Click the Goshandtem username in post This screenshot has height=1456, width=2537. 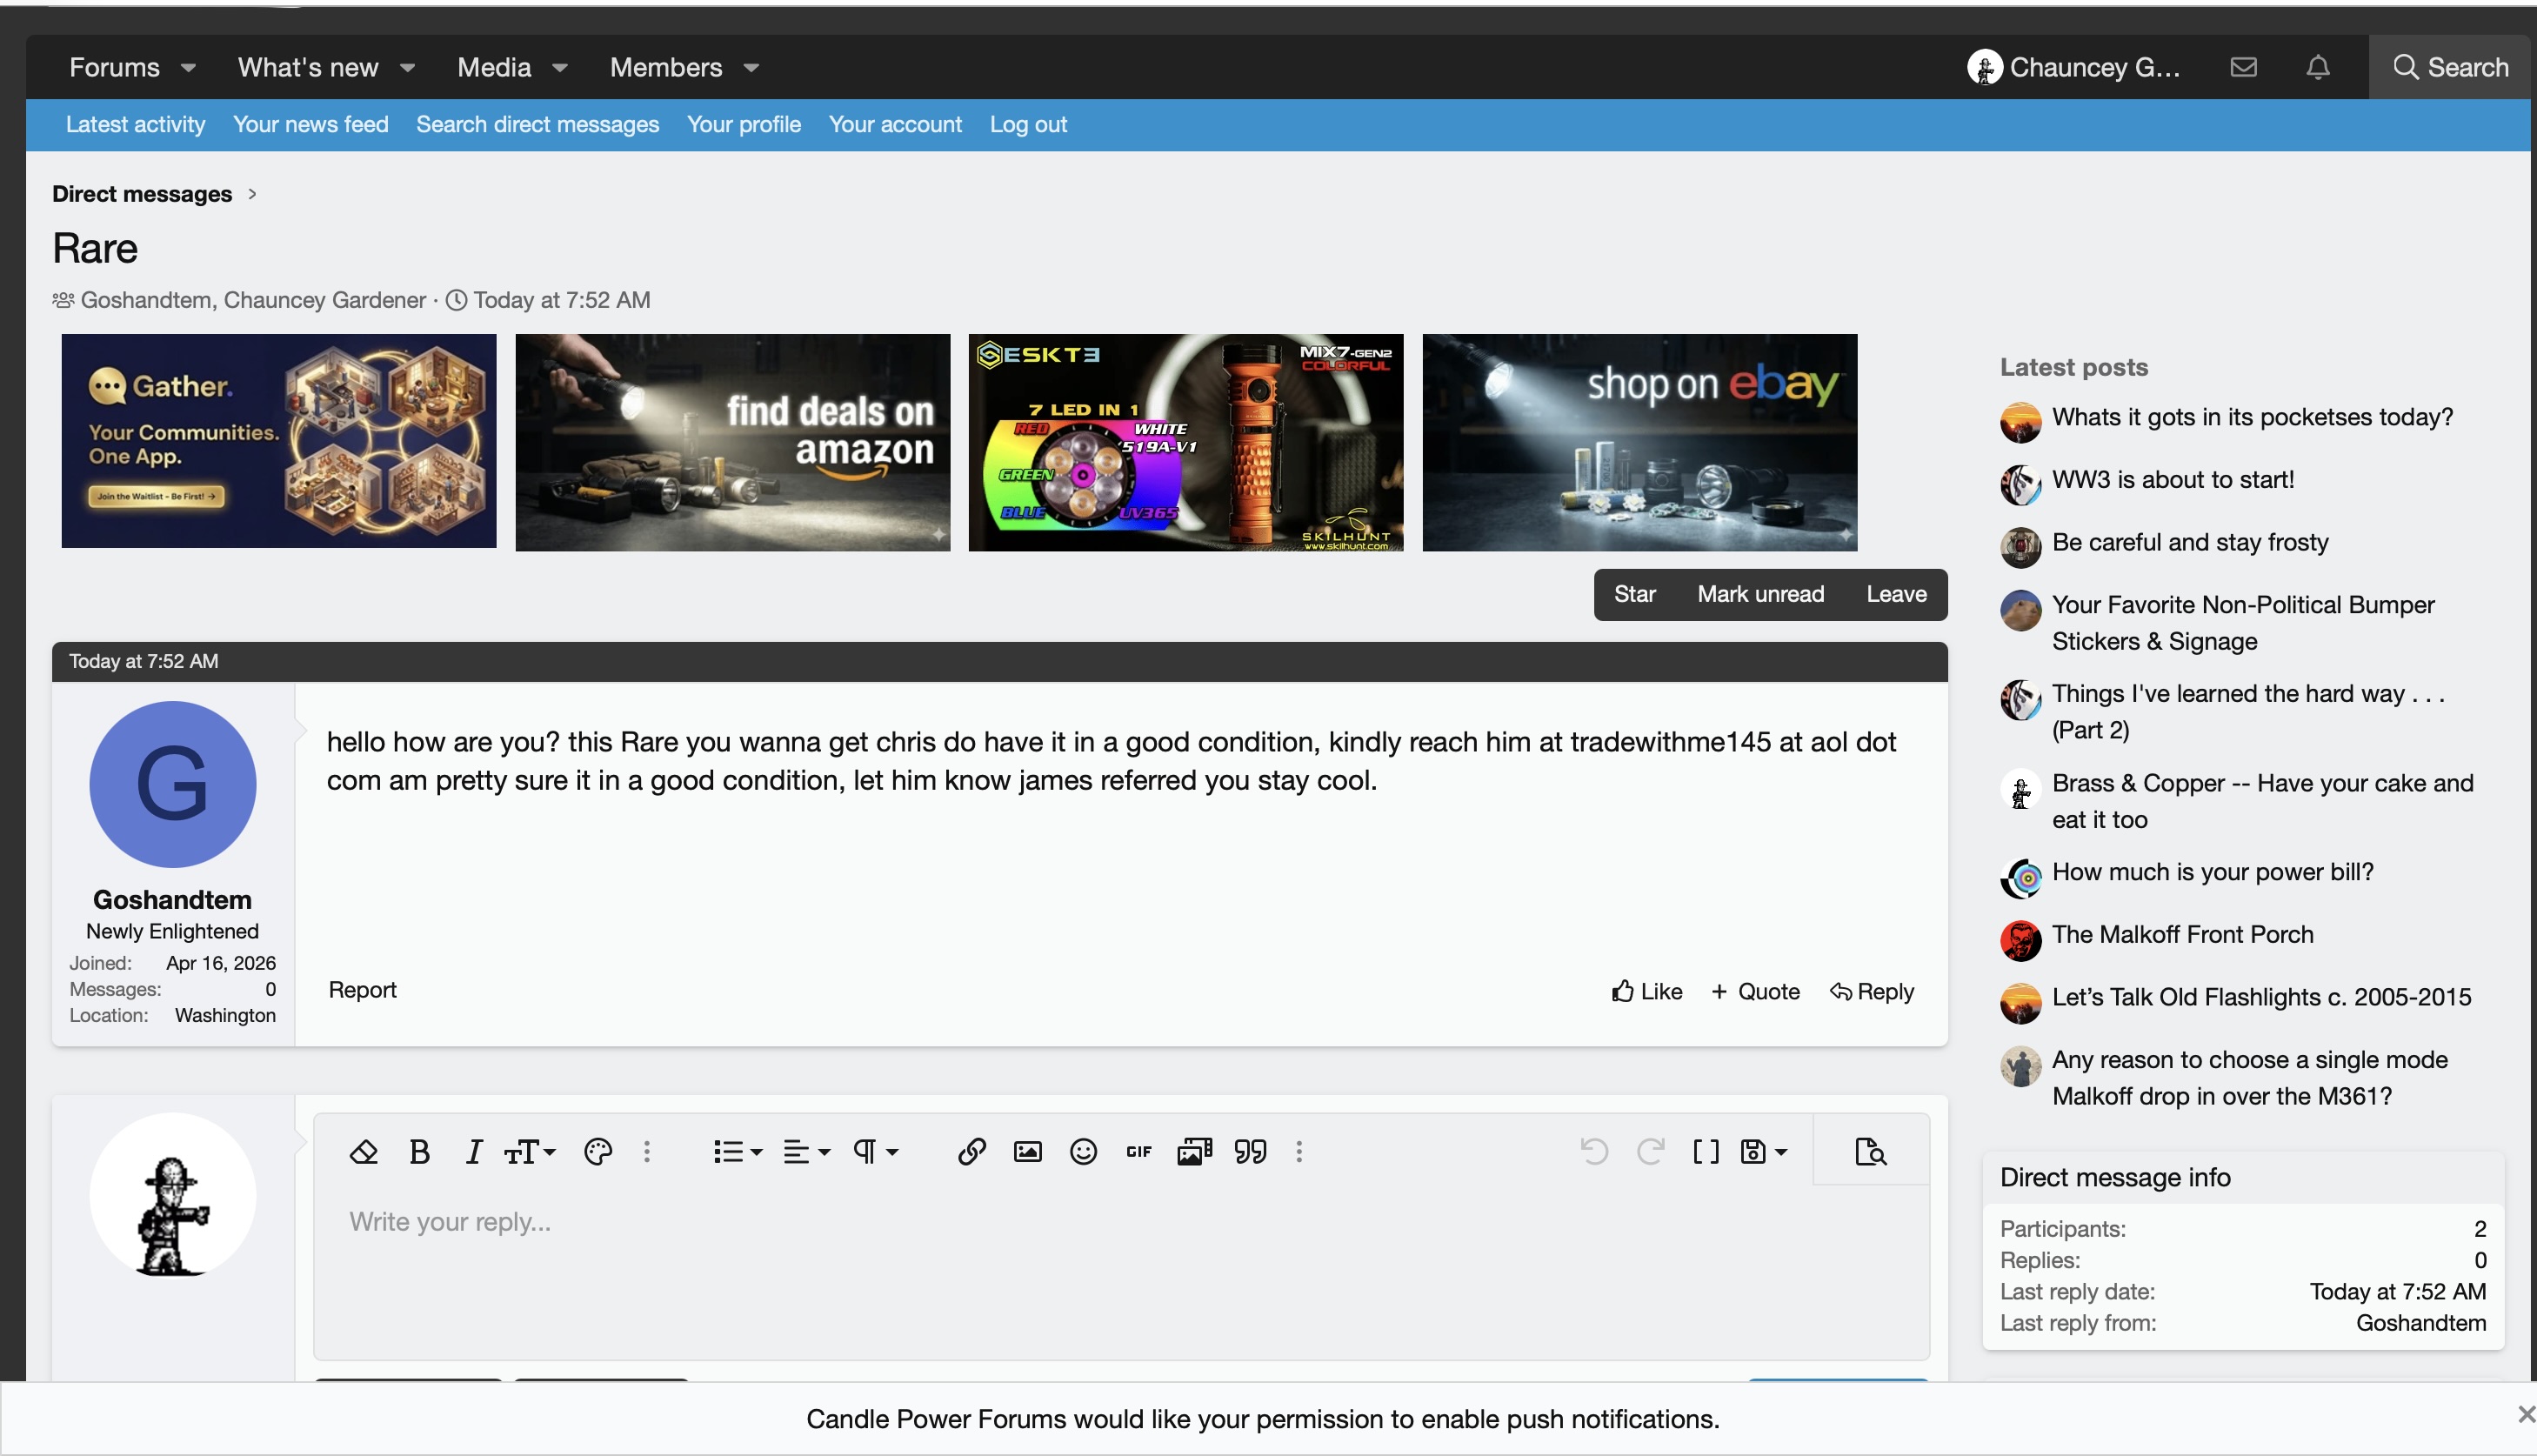point(172,899)
